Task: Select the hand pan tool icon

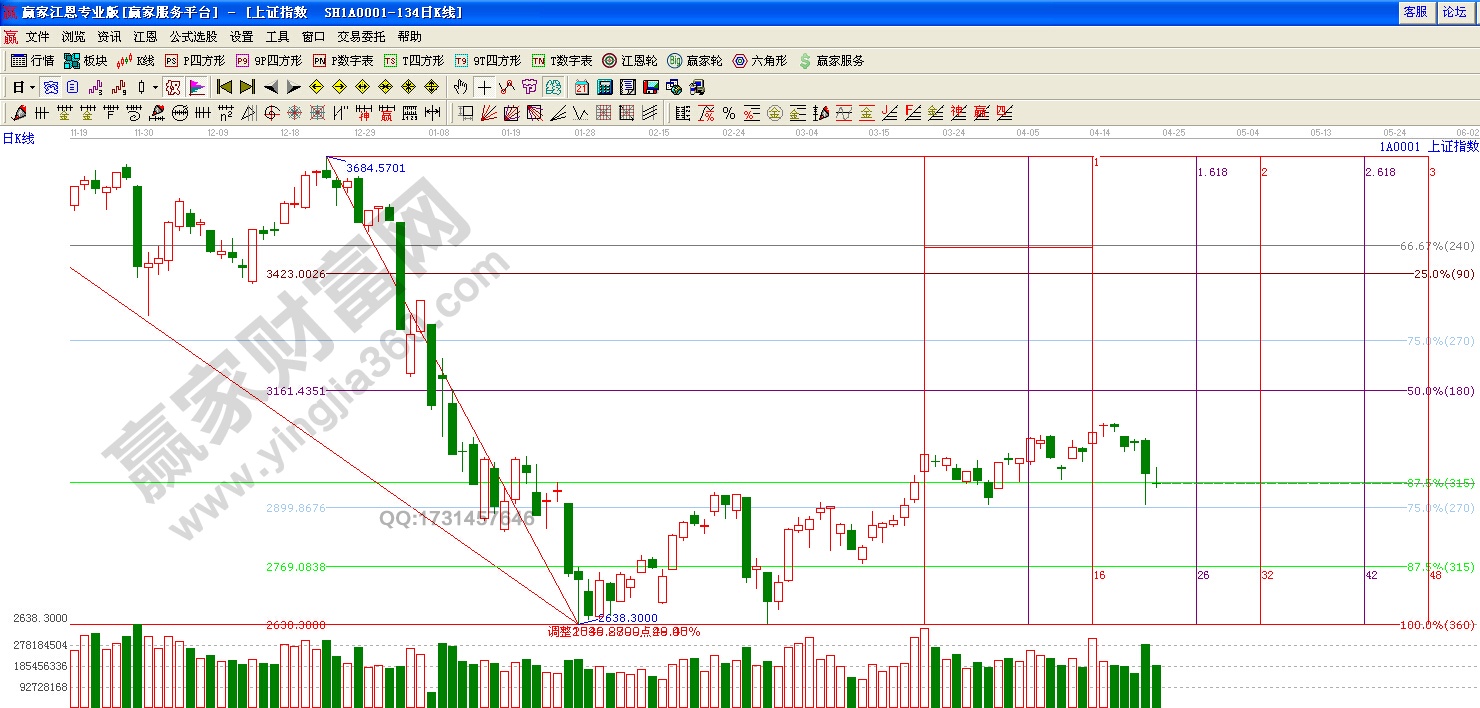Action: pyautogui.click(x=460, y=87)
